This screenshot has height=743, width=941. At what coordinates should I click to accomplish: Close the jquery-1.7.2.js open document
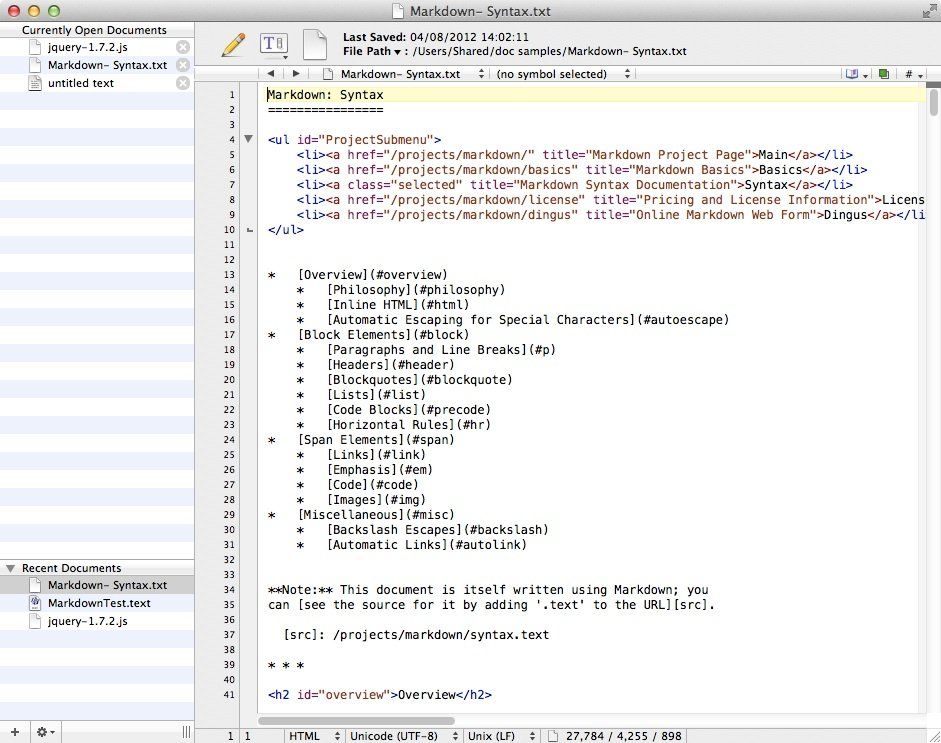pyautogui.click(x=183, y=48)
